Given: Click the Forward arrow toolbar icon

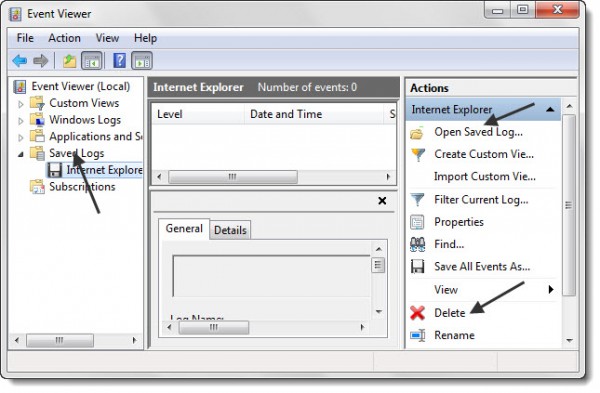Looking at the screenshot, I should [41, 60].
